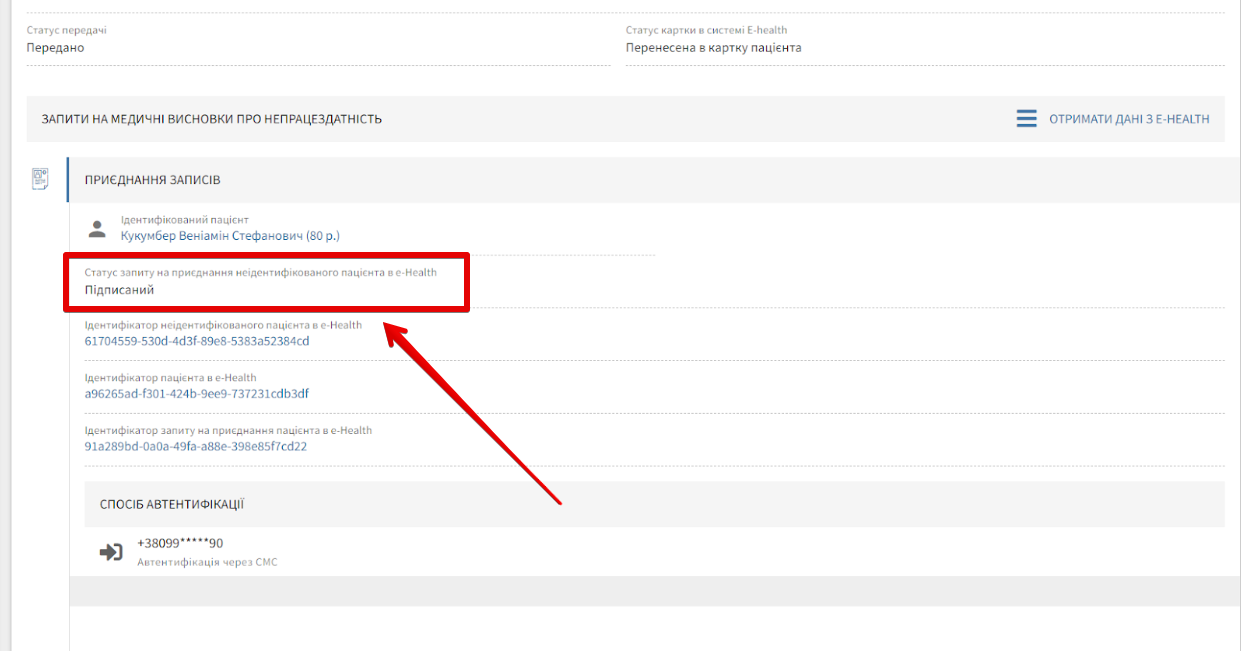Click ОТРИМАТИ ДАНІ З E-HEALTH
1241x651 pixels.
[x=1128, y=119]
